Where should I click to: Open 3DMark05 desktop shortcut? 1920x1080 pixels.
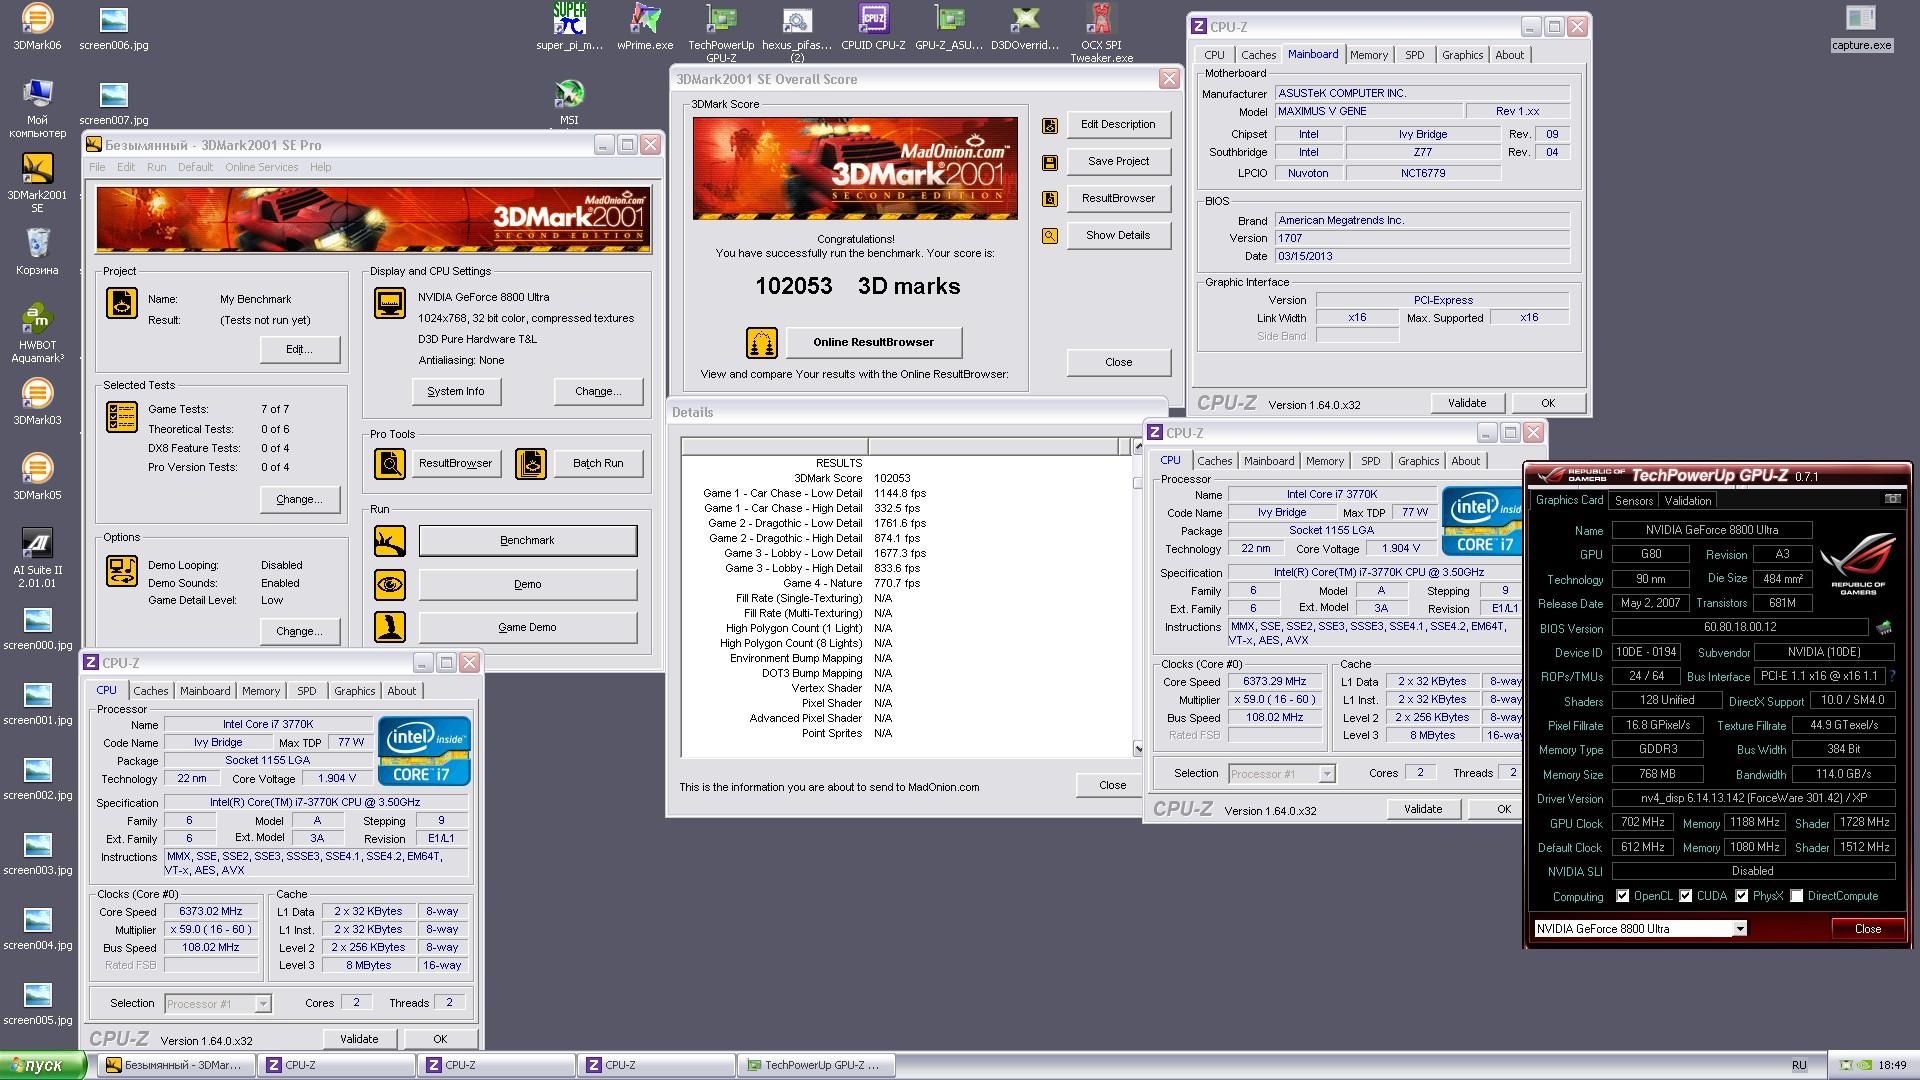pyautogui.click(x=37, y=477)
